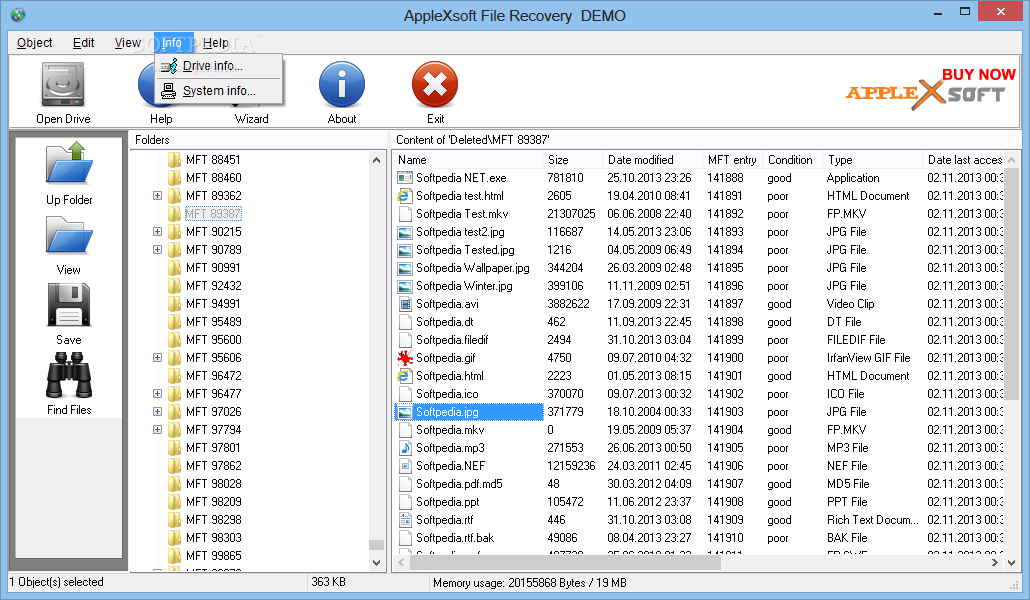Open the Object menu
Screen dimensions: 1030x600
pos(34,43)
